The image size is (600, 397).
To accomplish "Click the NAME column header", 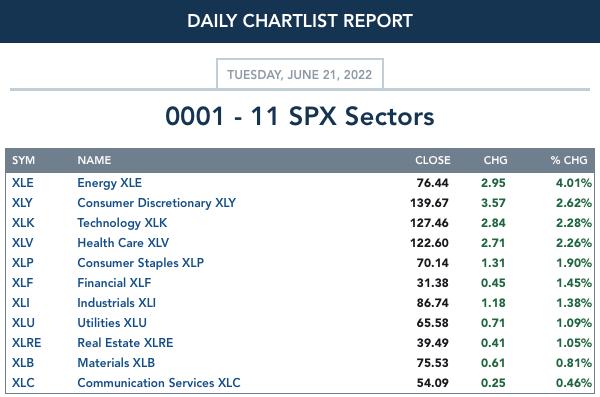I will (x=94, y=160).
